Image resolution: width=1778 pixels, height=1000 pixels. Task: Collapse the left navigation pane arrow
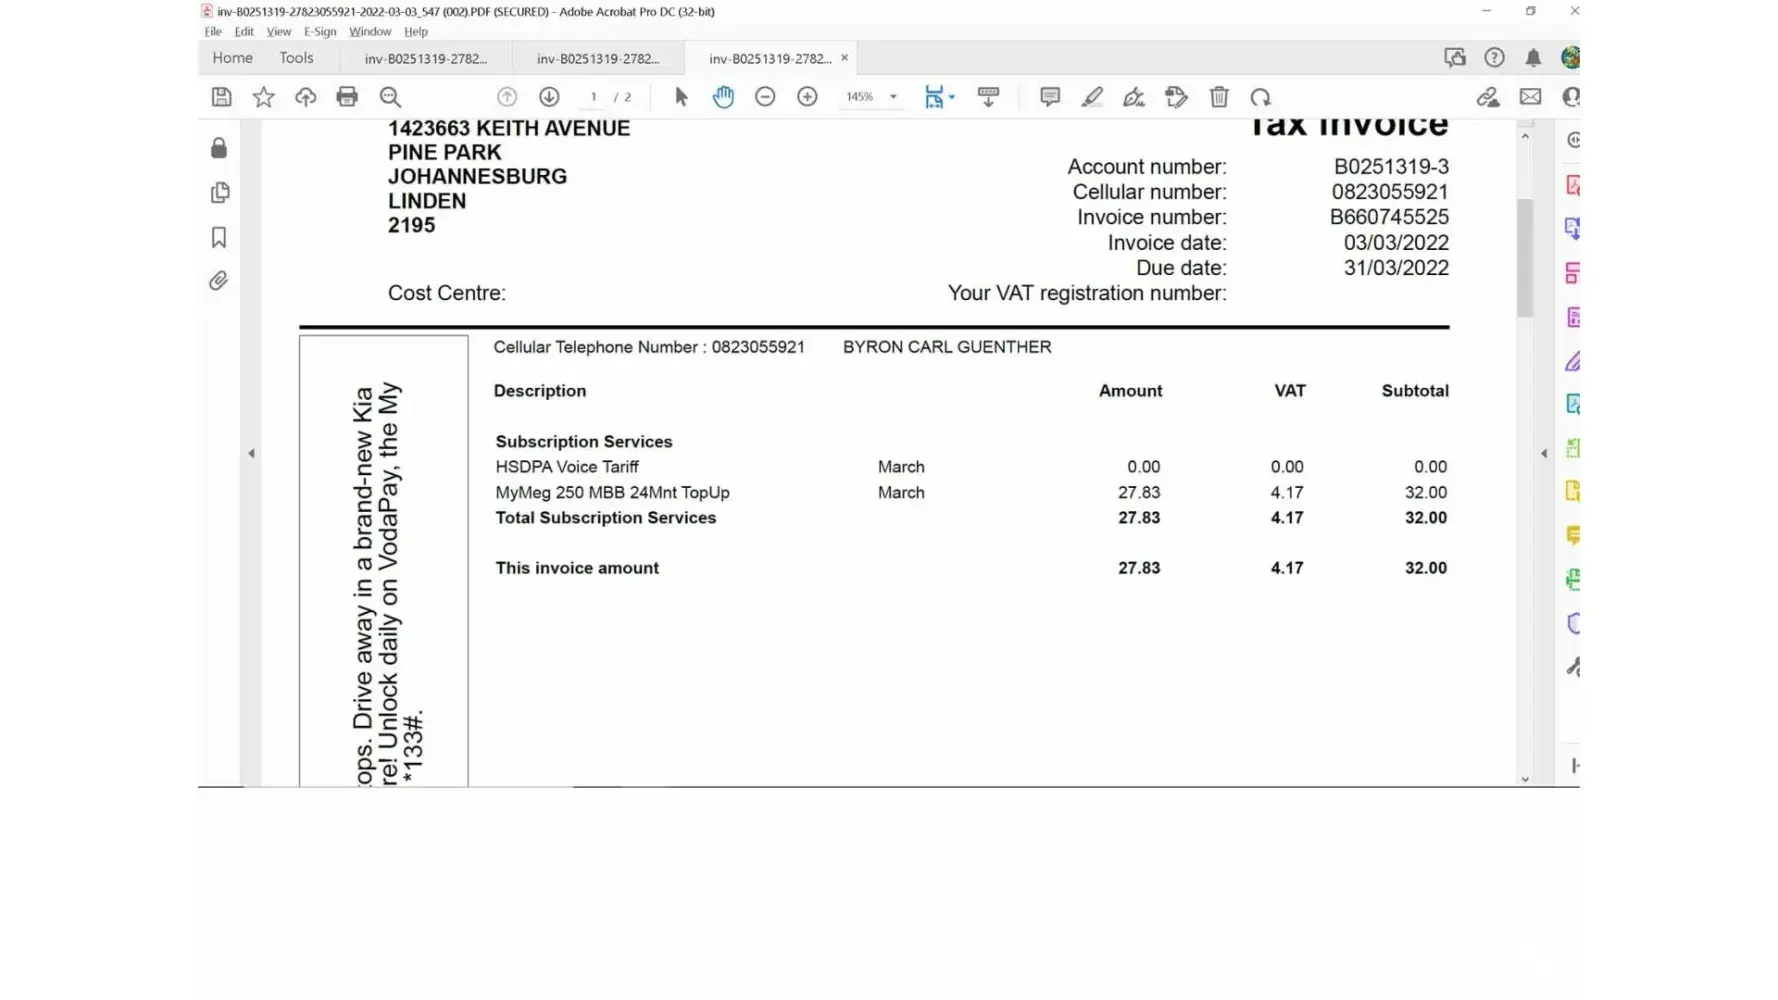tap(251, 453)
